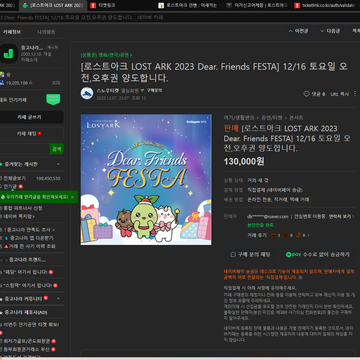Switch to the 나의활동 tab

(46, 32)
